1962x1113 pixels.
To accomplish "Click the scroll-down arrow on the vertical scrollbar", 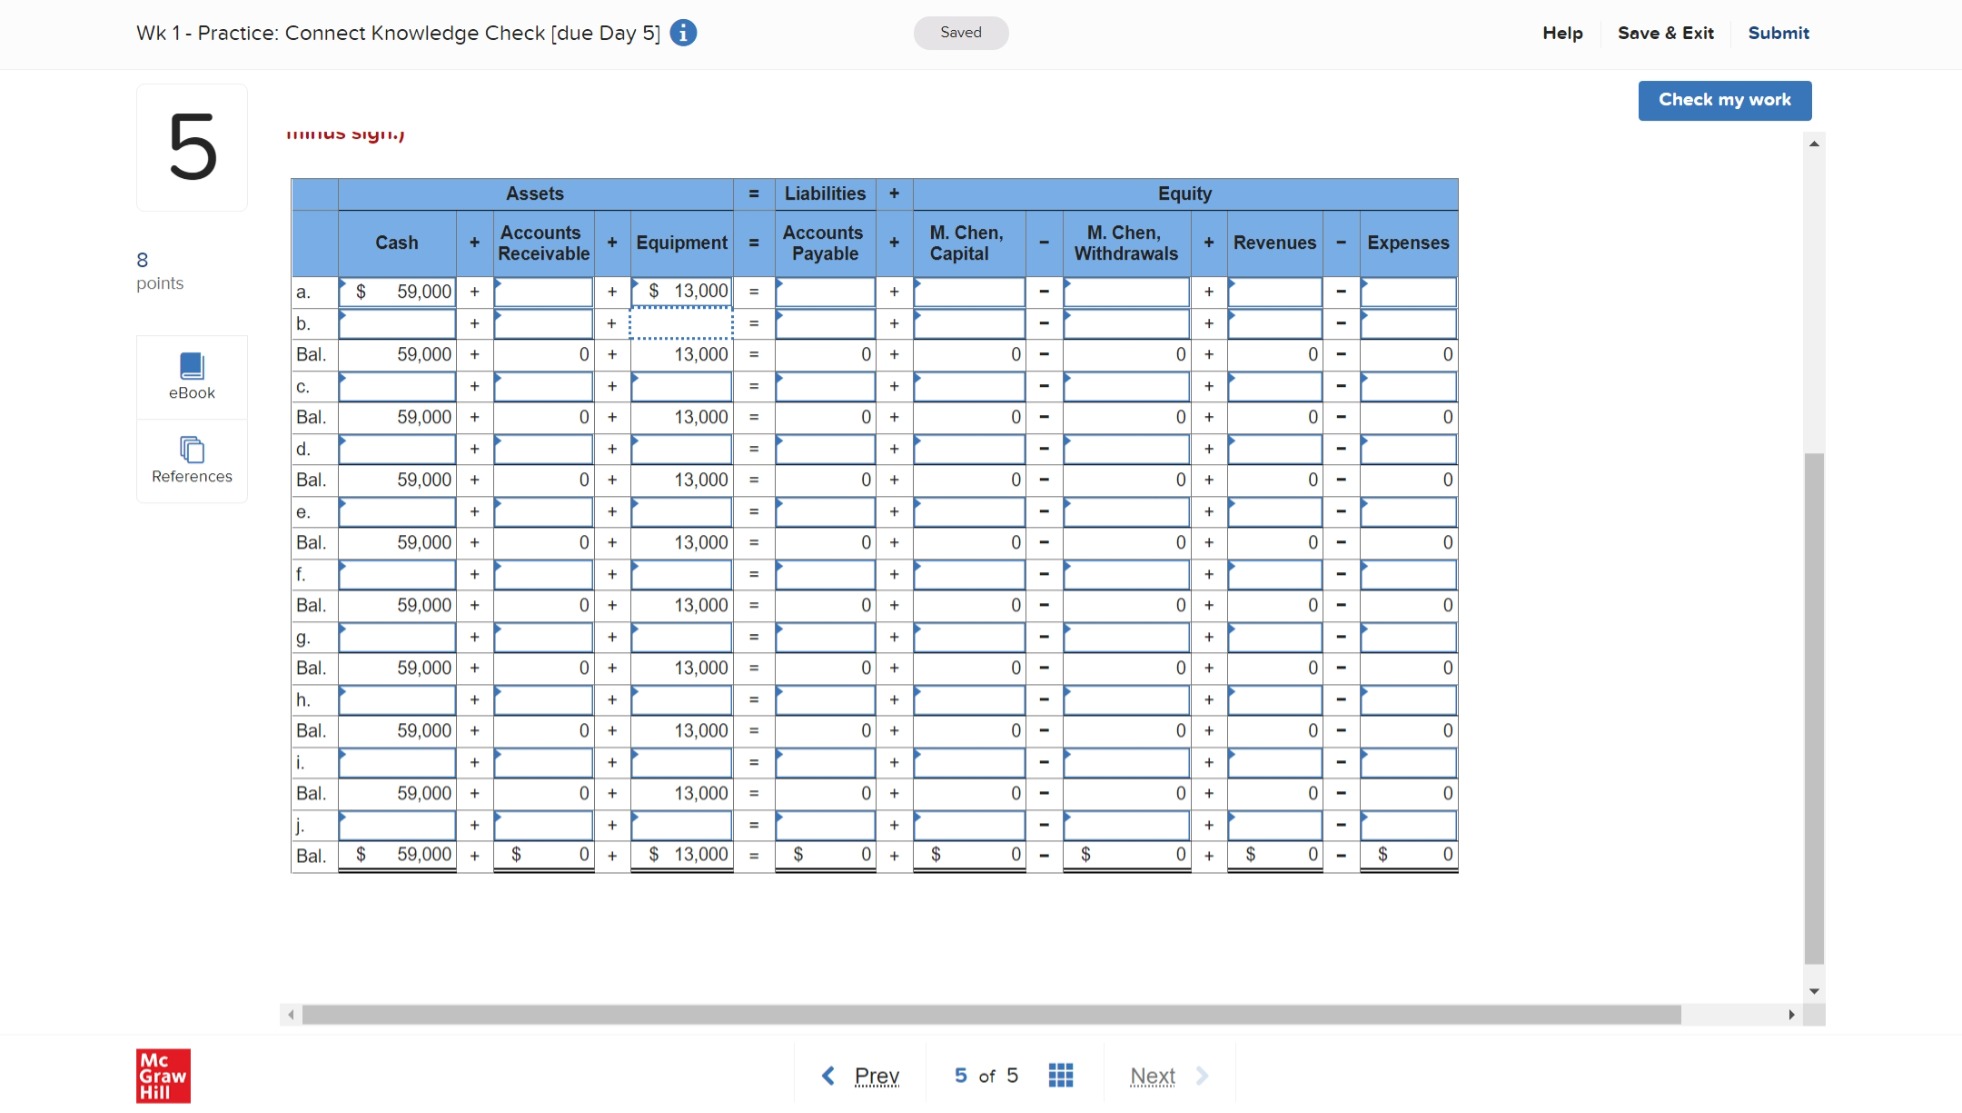I will 1812,990.
